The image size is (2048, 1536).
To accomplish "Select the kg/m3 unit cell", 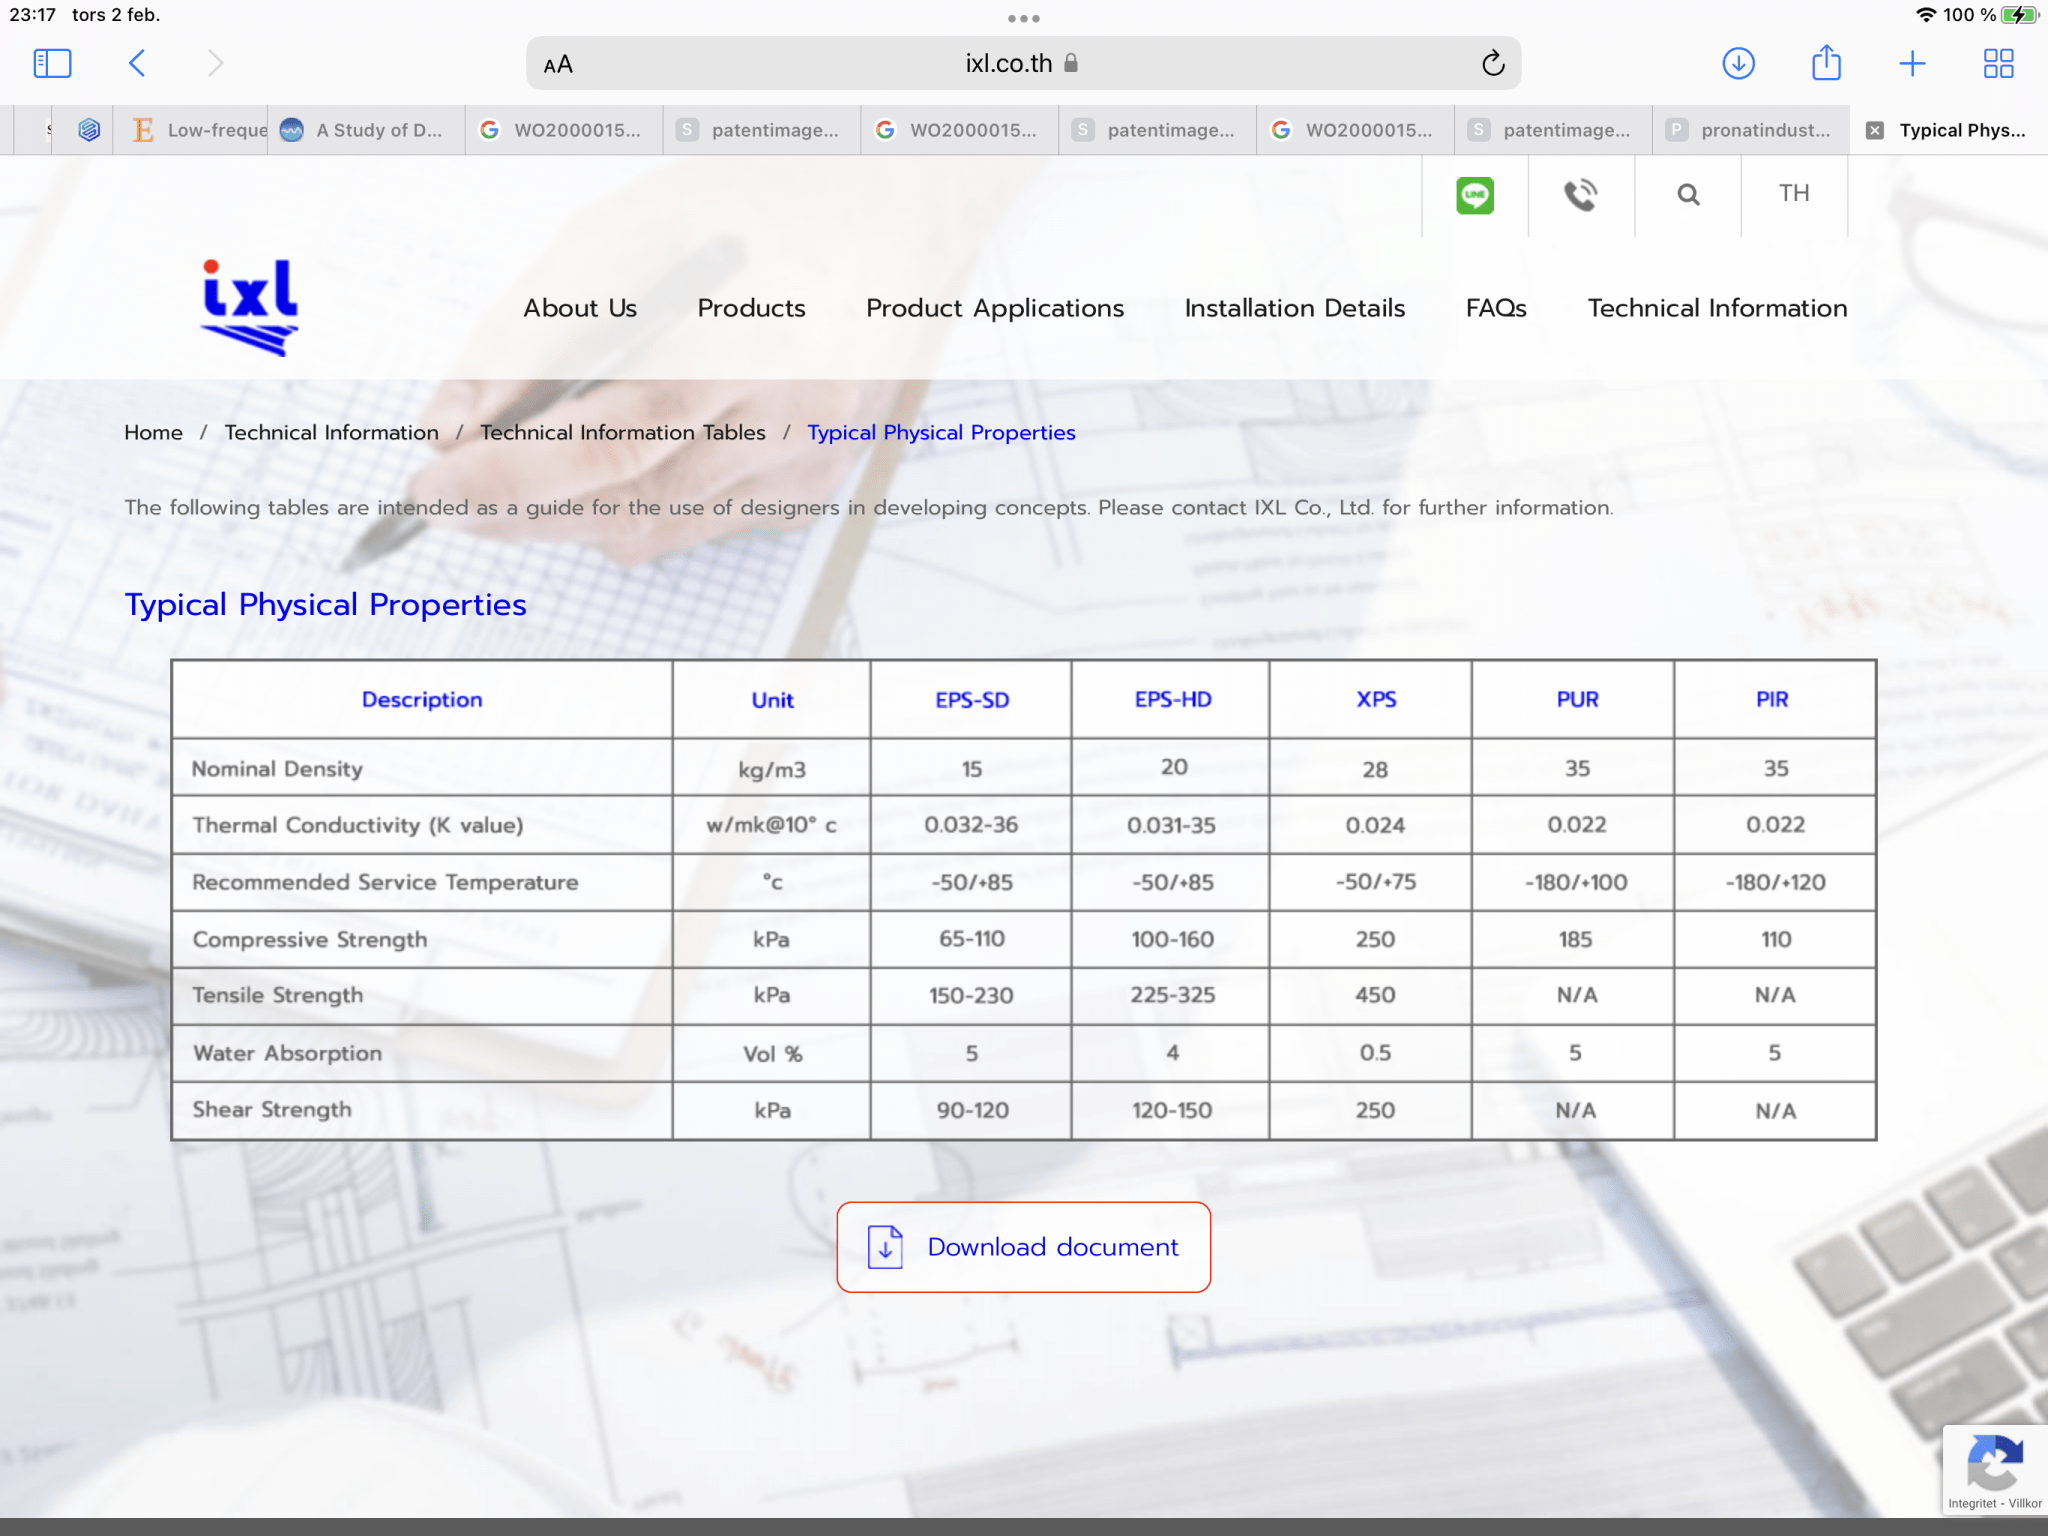I will pyautogui.click(x=771, y=770).
